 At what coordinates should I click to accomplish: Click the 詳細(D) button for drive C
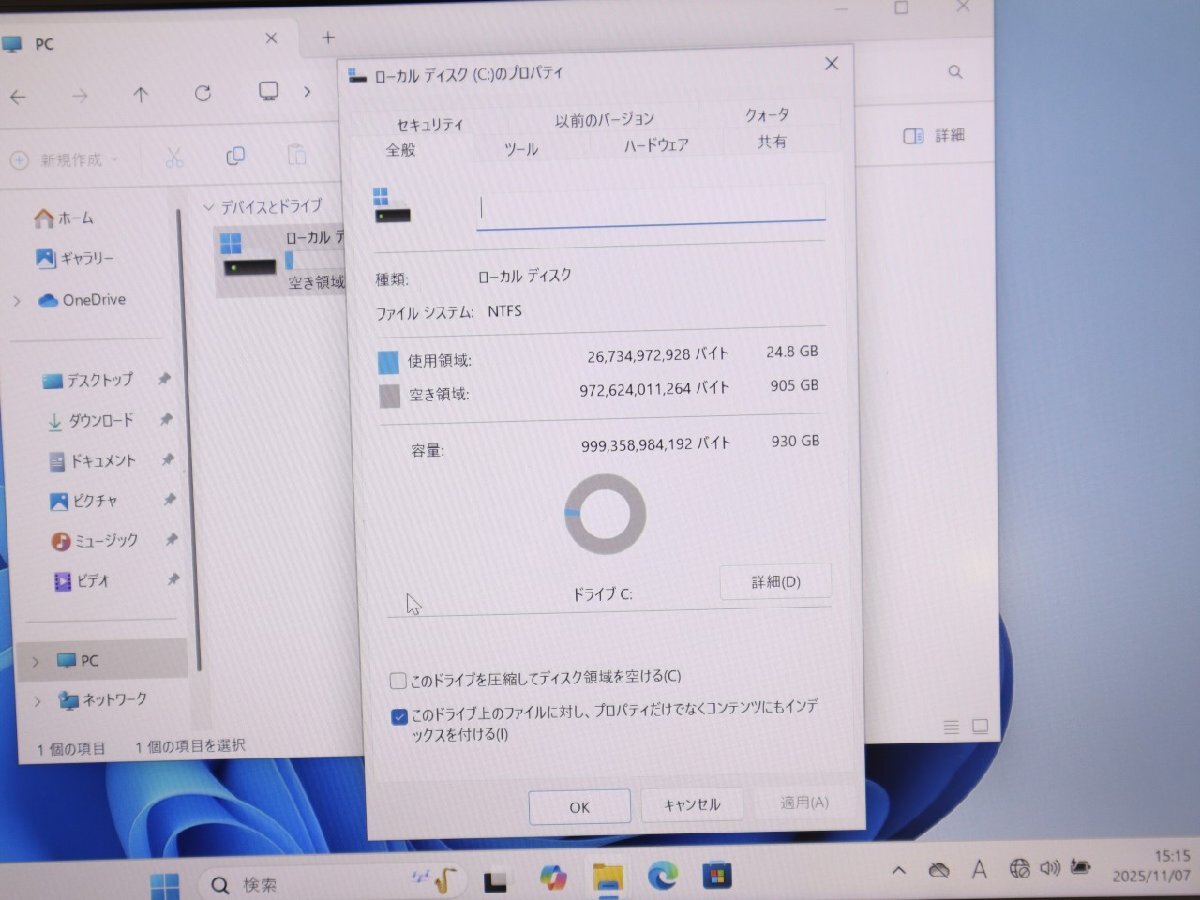776,582
